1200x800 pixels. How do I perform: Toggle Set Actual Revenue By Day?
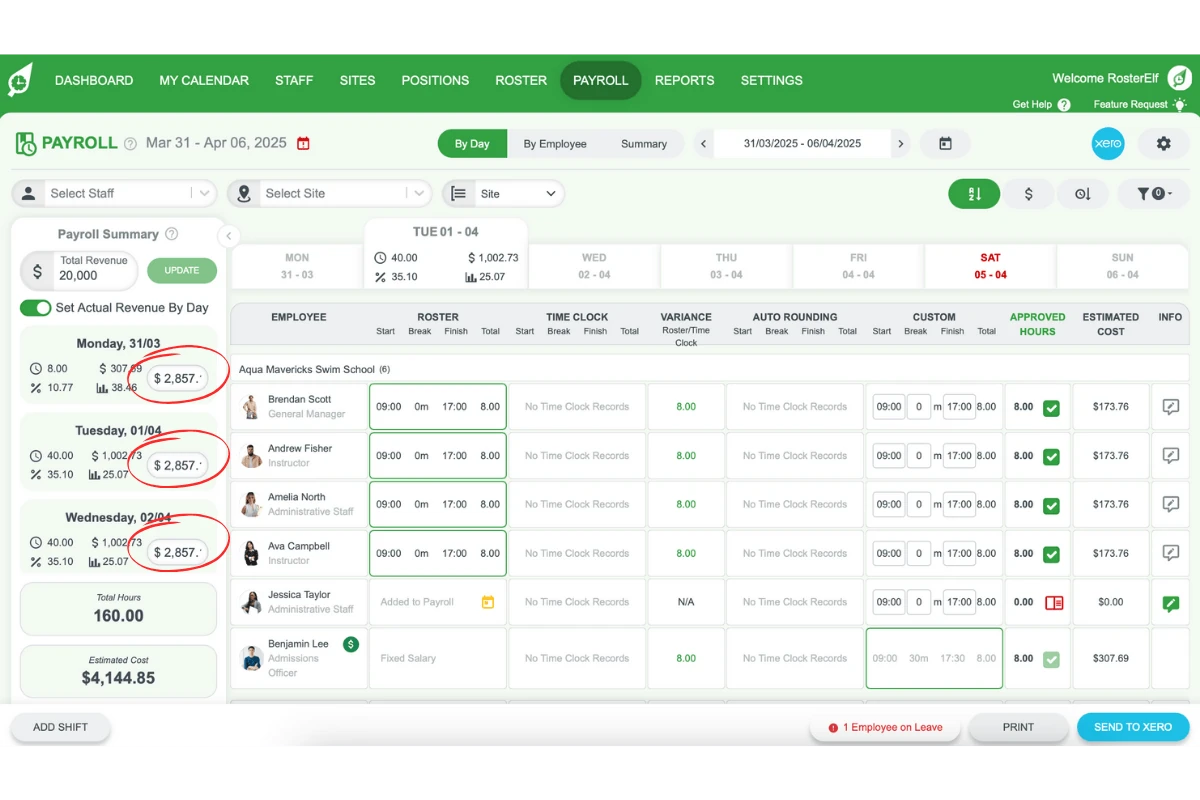point(36,308)
